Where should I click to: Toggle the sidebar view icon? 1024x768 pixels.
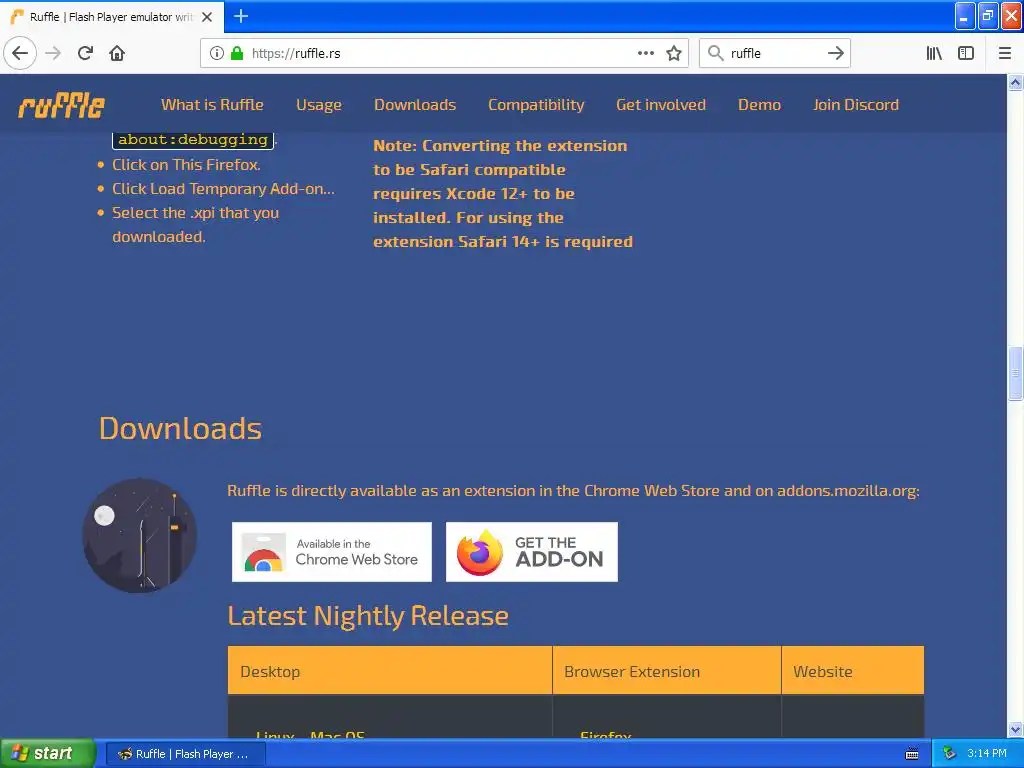pyautogui.click(x=966, y=53)
